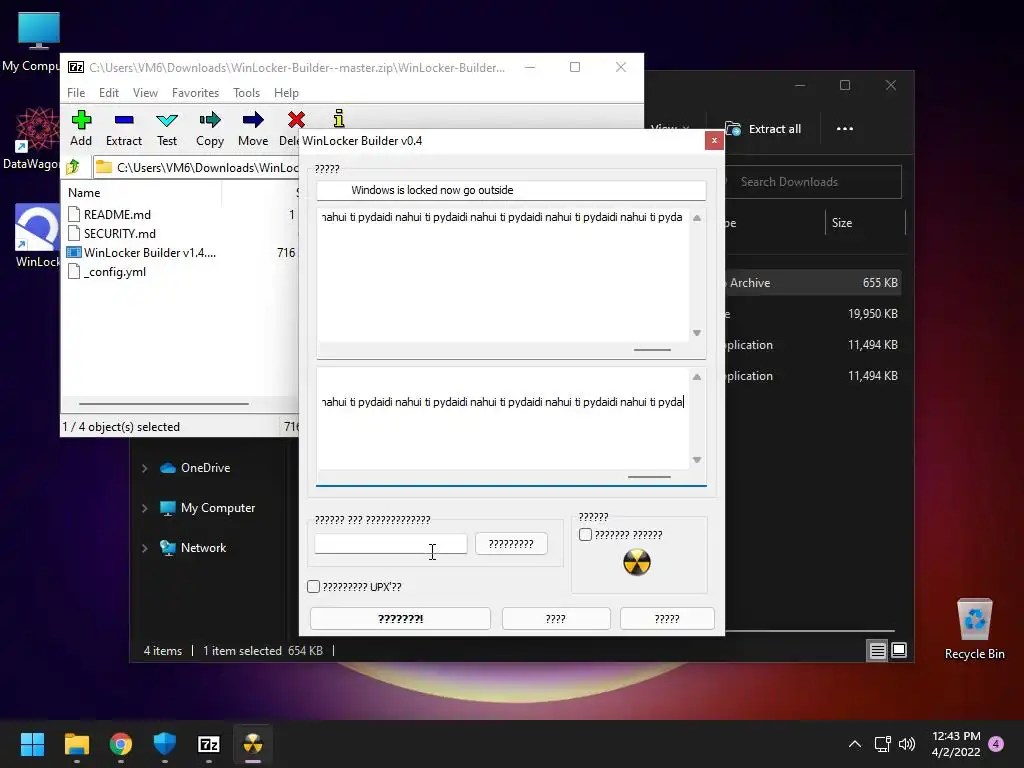Click upper text area's scroll down arrow
This screenshot has width=1024, height=768.
point(697,333)
